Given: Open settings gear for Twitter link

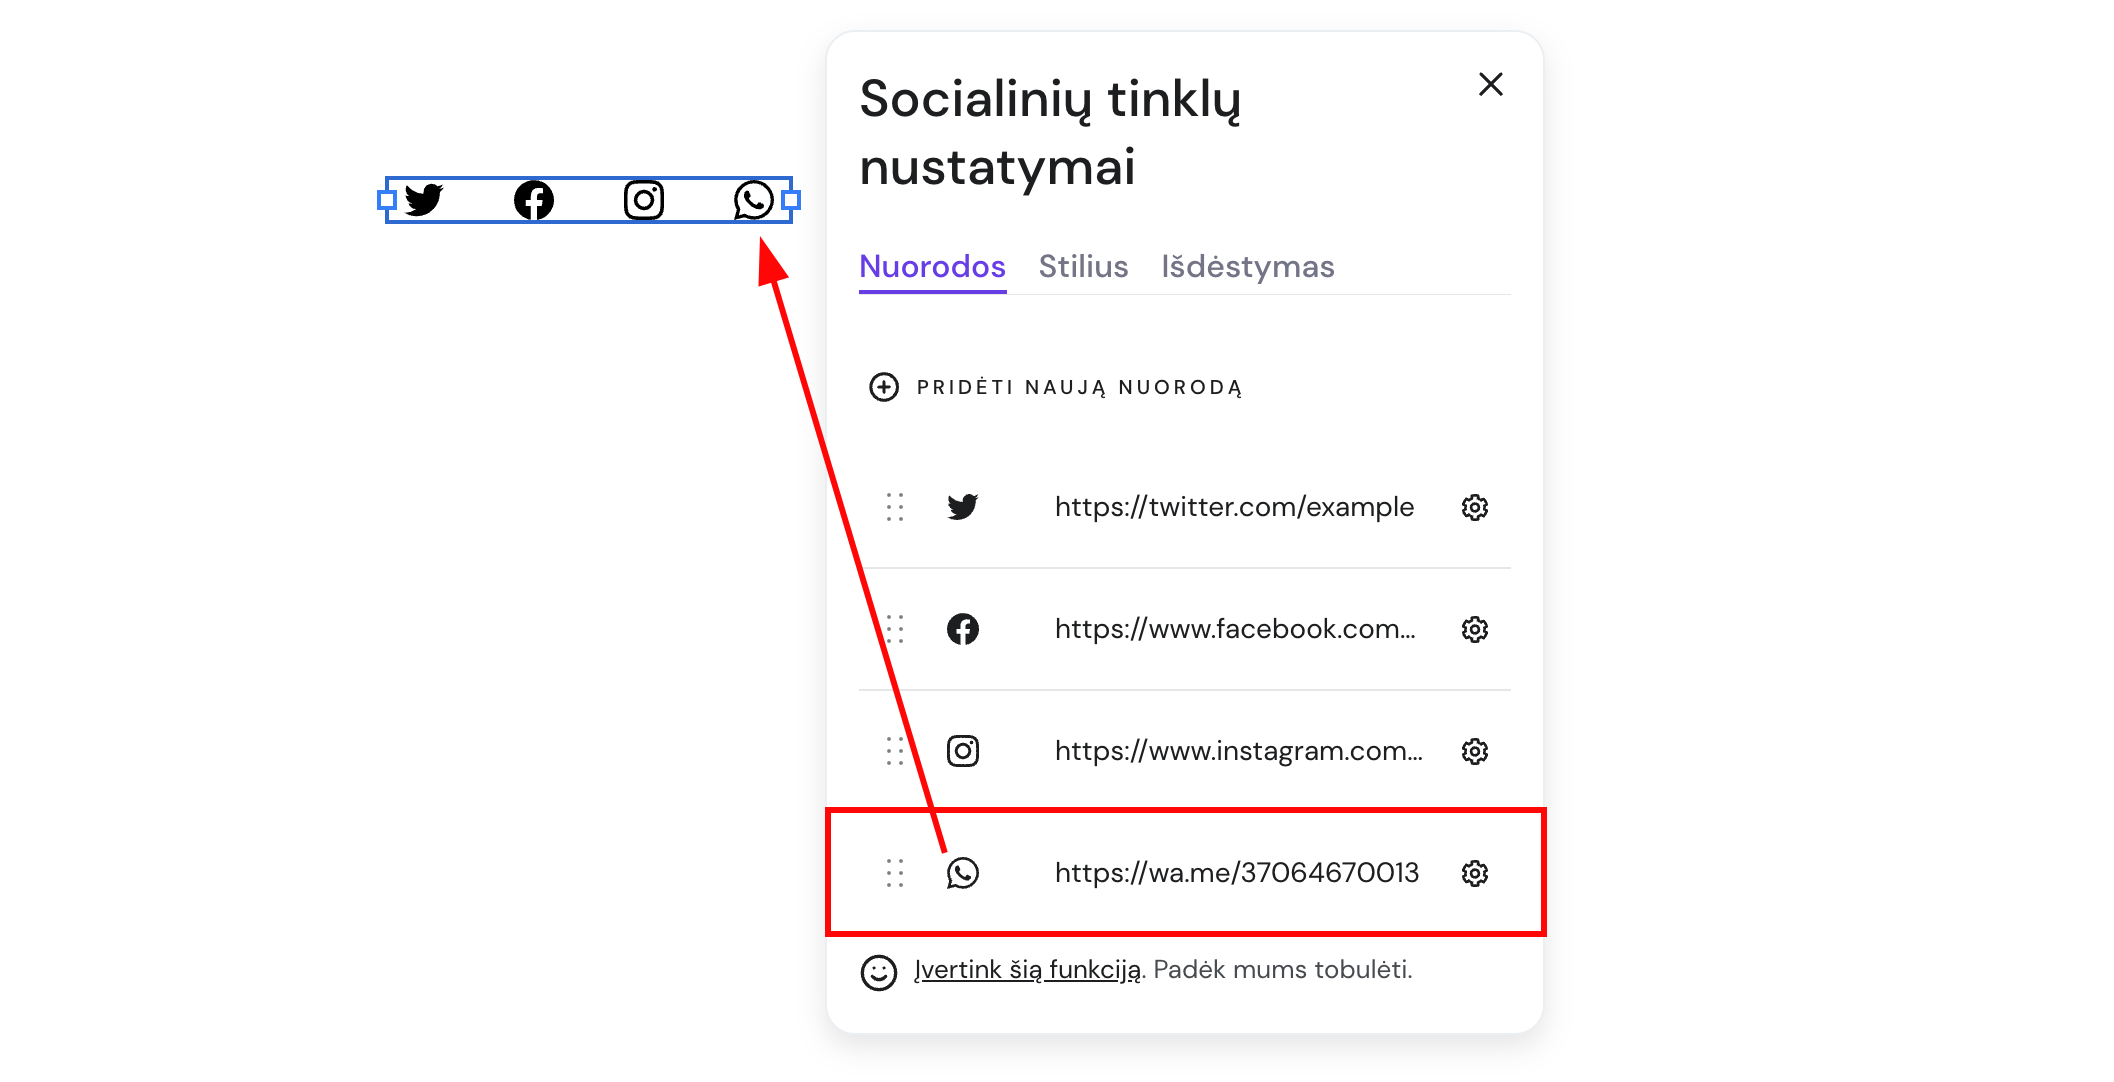Looking at the screenshot, I should click(1474, 508).
